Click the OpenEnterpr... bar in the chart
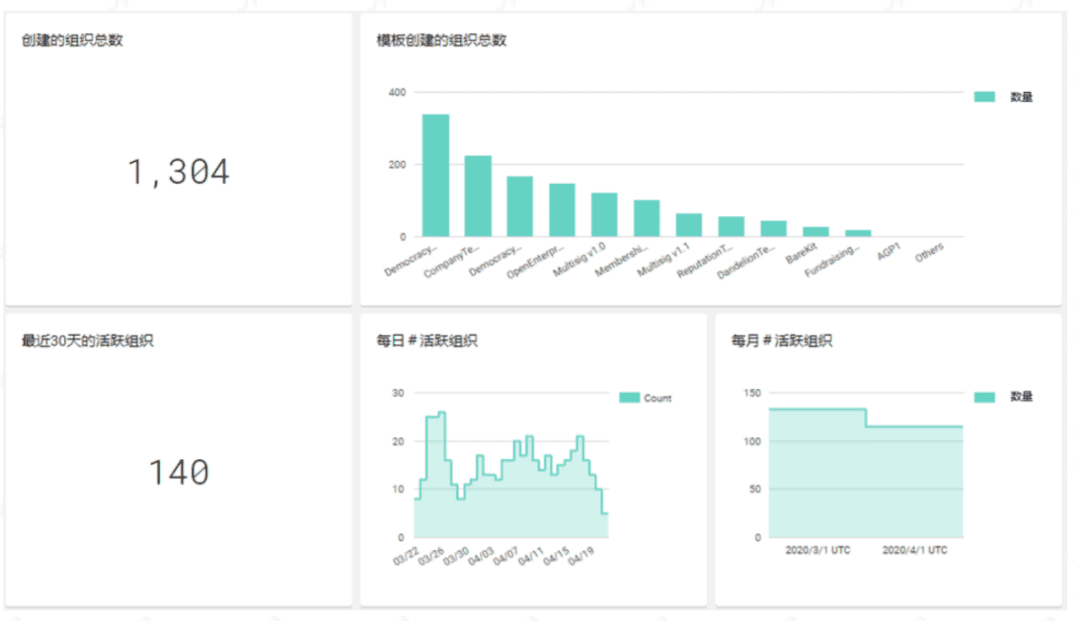This screenshot has height=621, width=1080. point(562,210)
